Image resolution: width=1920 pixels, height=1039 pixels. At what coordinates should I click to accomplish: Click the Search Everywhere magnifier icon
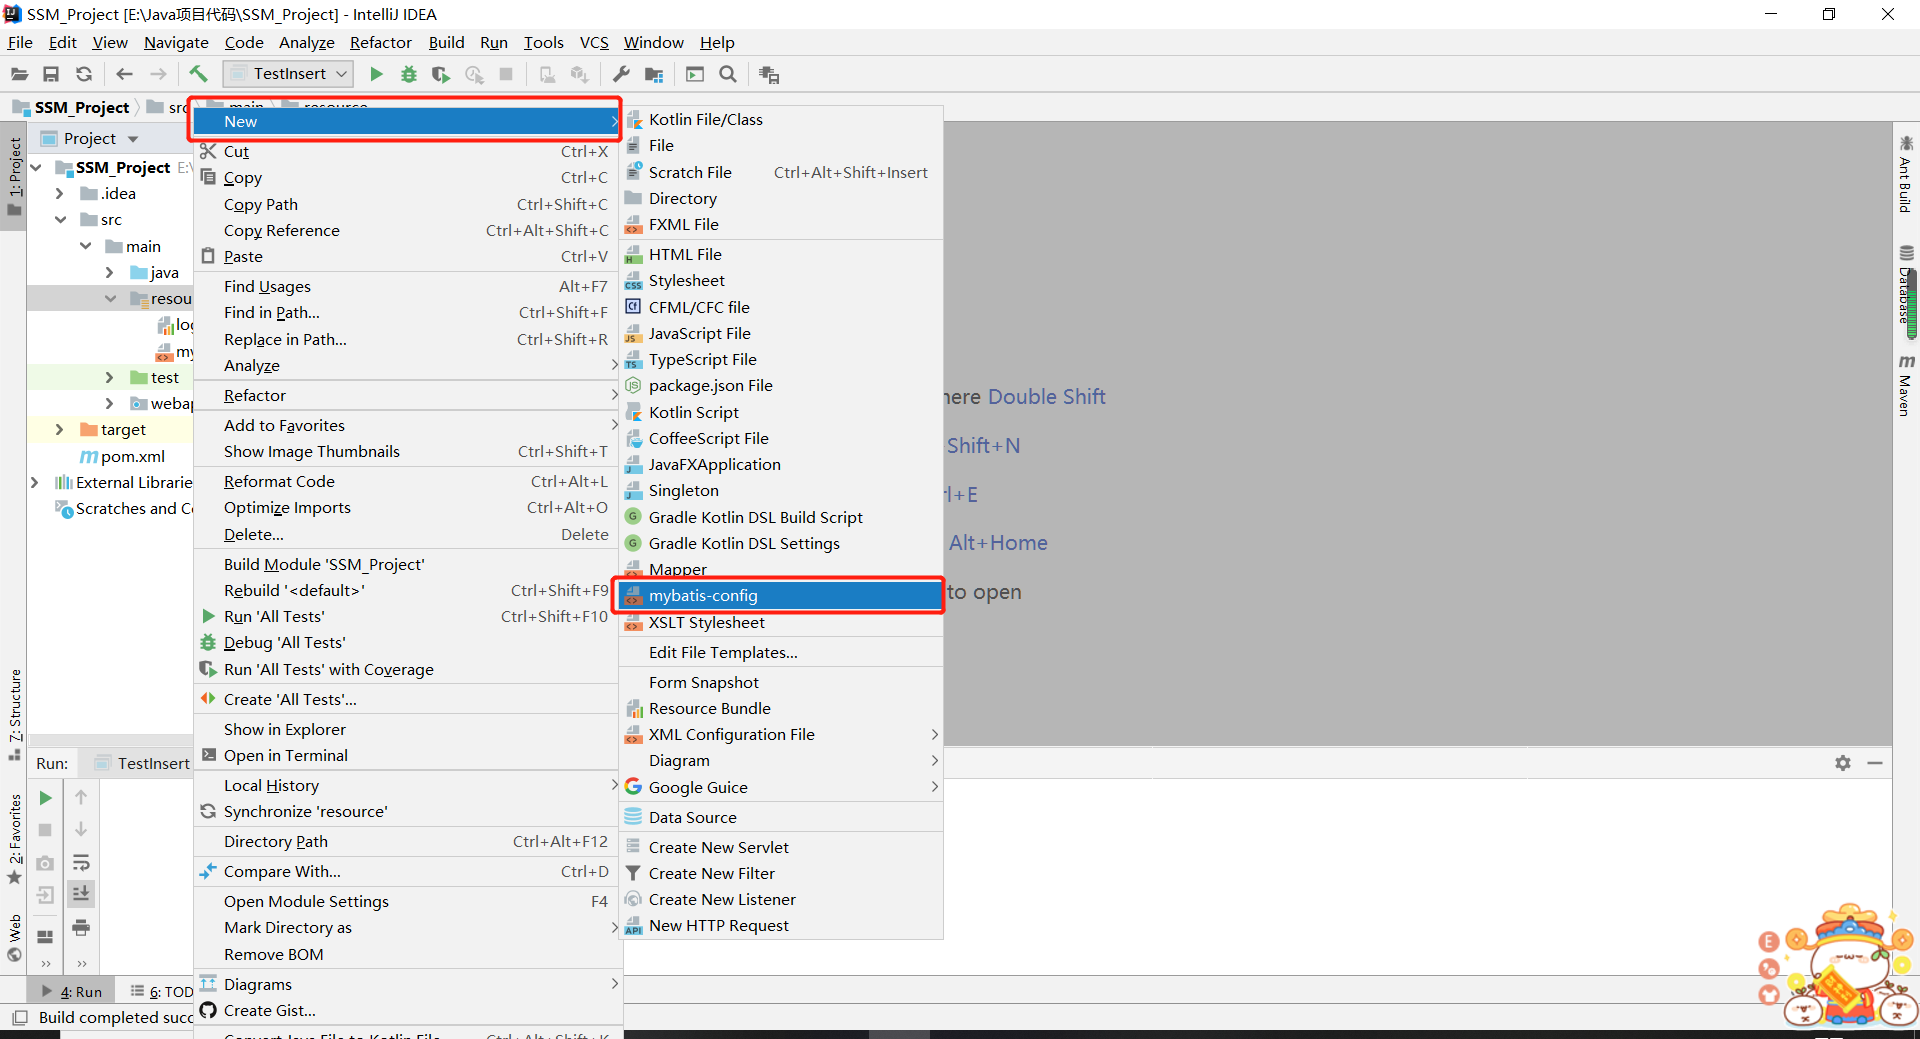(x=728, y=74)
